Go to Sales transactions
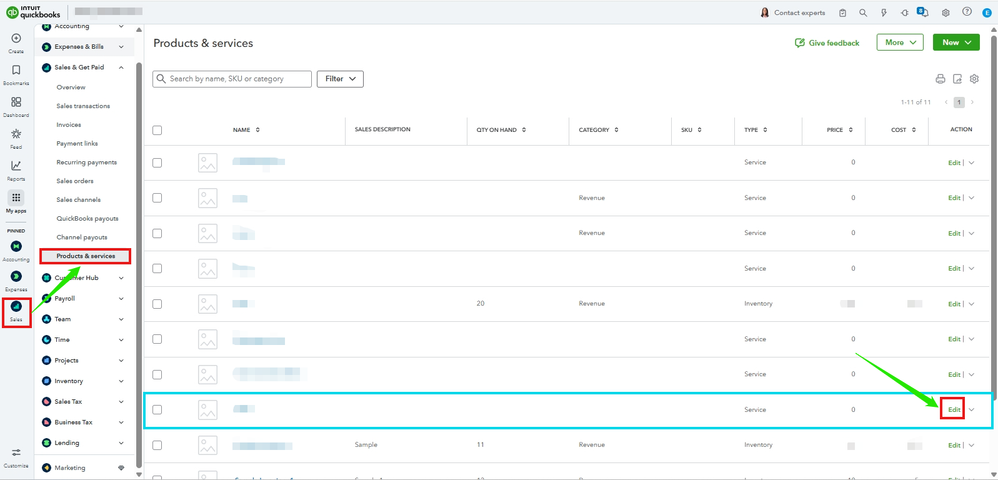Viewport: 998px width, 480px height. tap(83, 106)
